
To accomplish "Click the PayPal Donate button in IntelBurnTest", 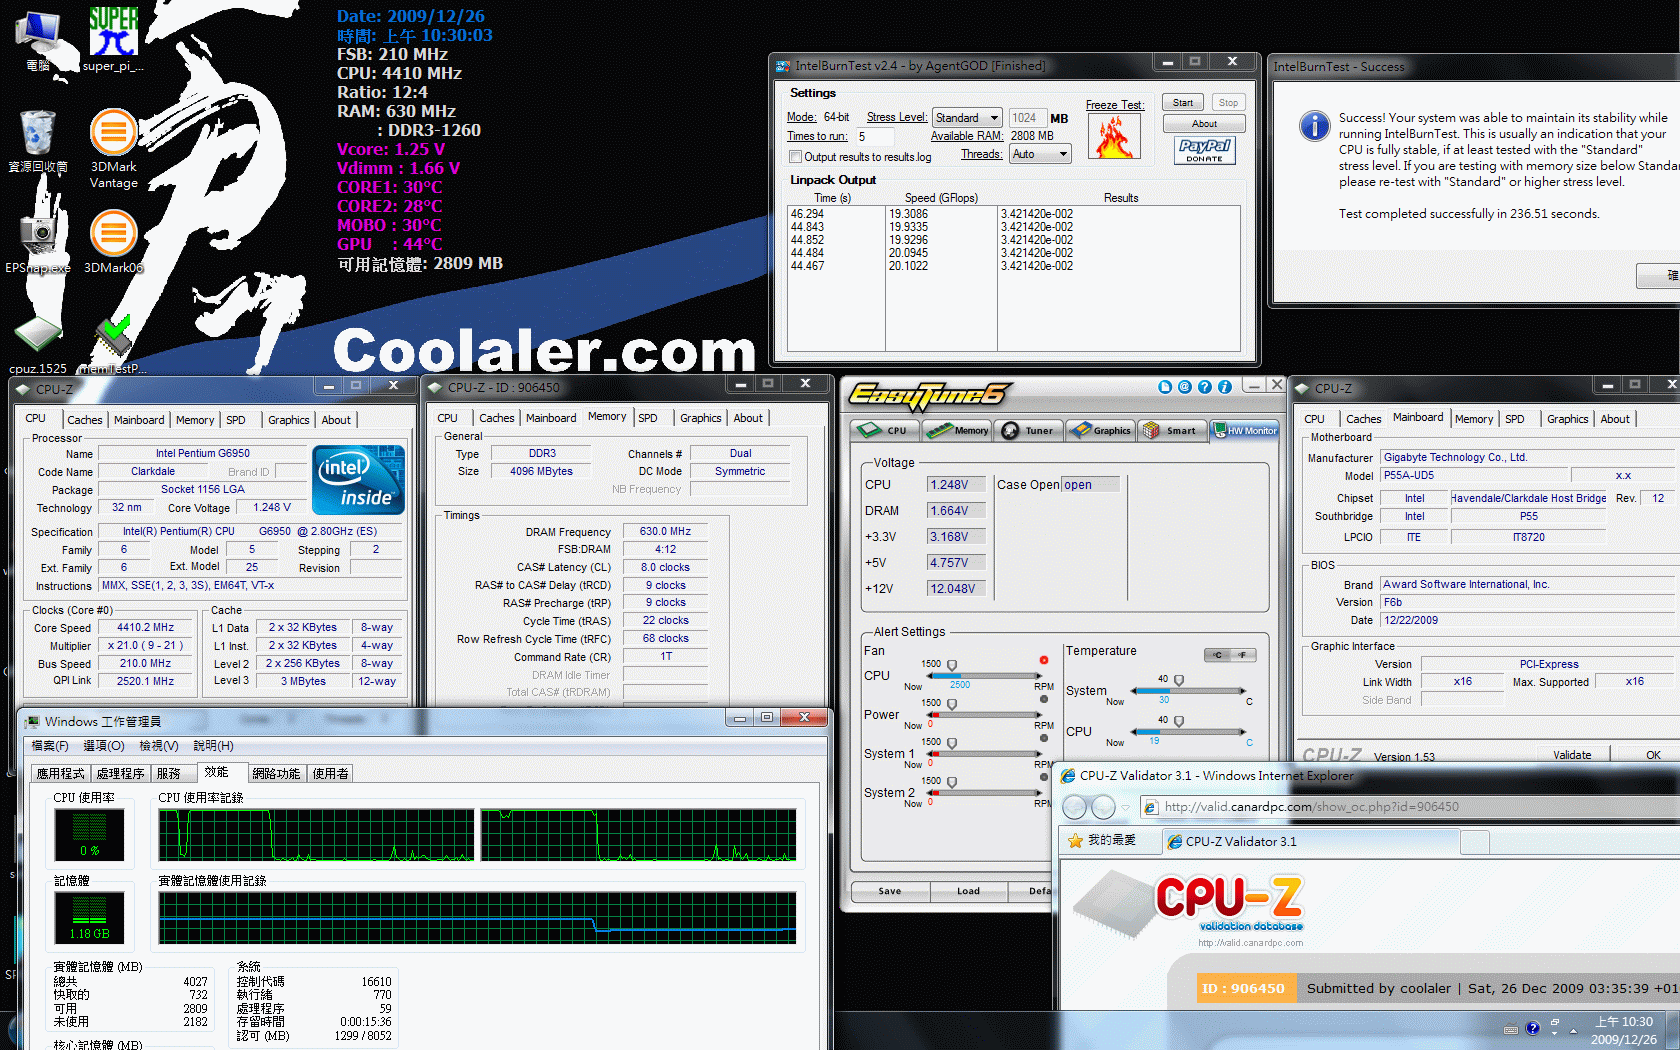I will [x=1204, y=150].
